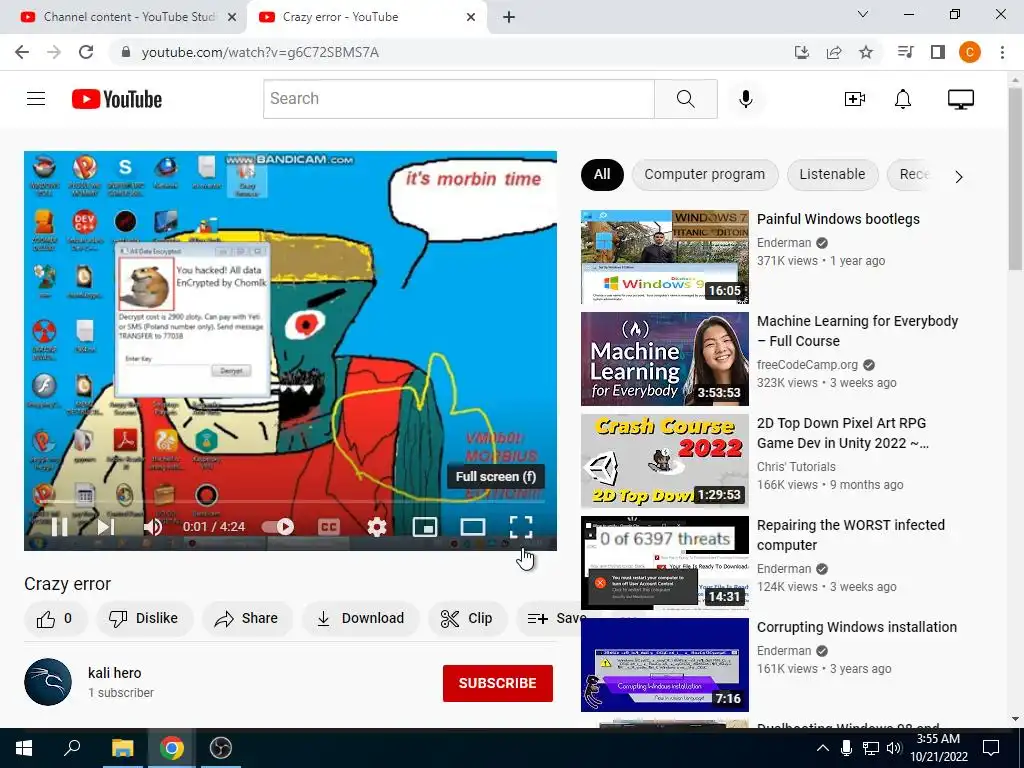The width and height of the screenshot is (1024, 768).
Task: Open kali hero channel avatar
Action: tap(48, 682)
